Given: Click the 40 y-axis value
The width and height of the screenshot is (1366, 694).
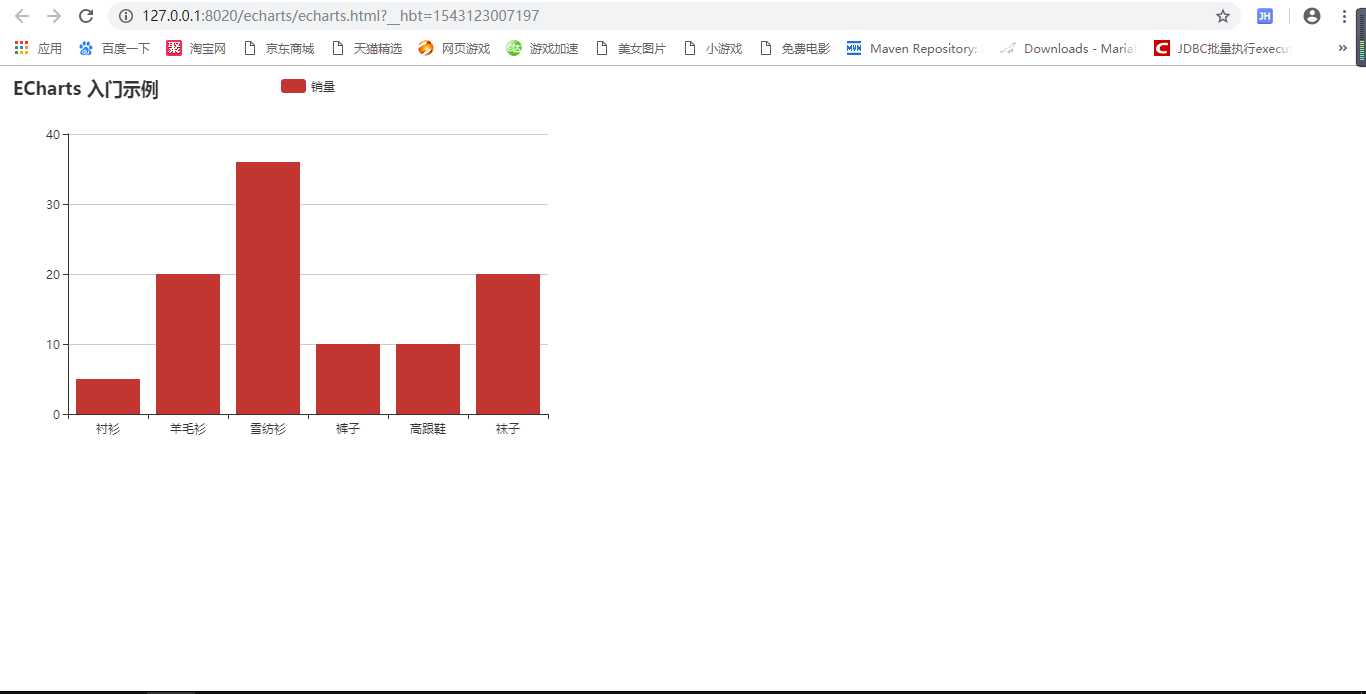Looking at the screenshot, I should 53,134.
